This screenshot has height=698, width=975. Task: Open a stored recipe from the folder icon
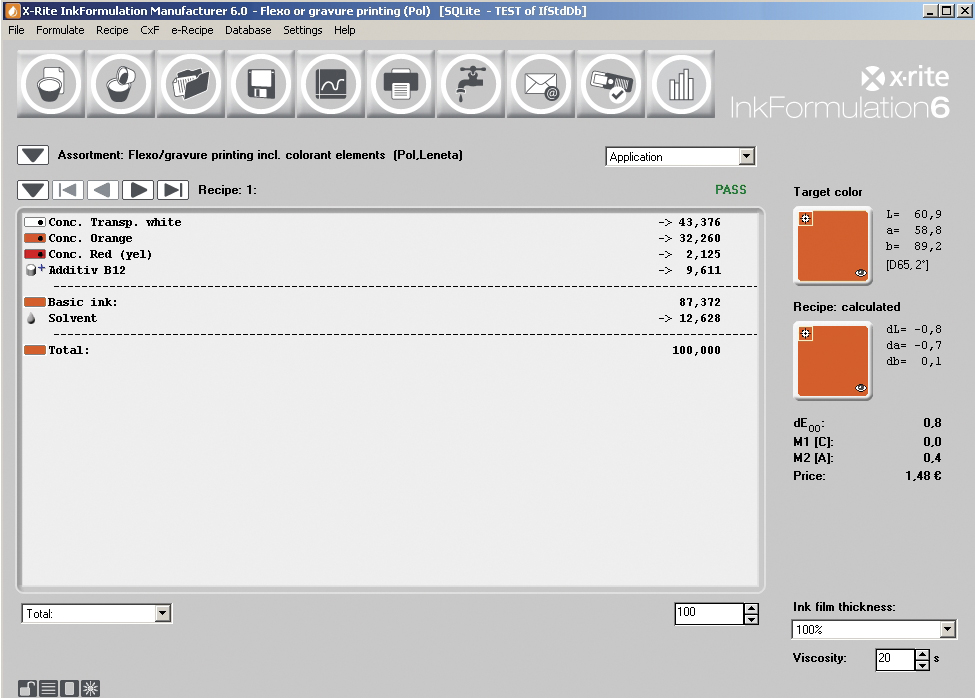coord(190,84)
